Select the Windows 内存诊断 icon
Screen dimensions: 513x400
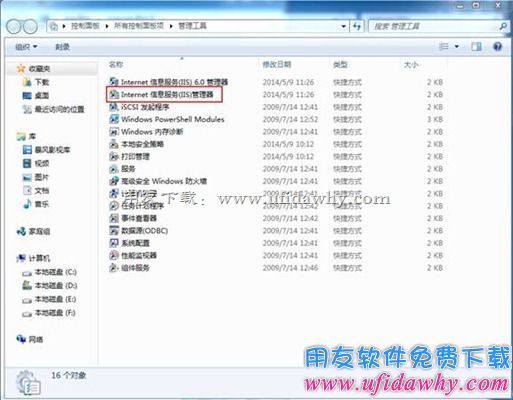coord(114,132)
